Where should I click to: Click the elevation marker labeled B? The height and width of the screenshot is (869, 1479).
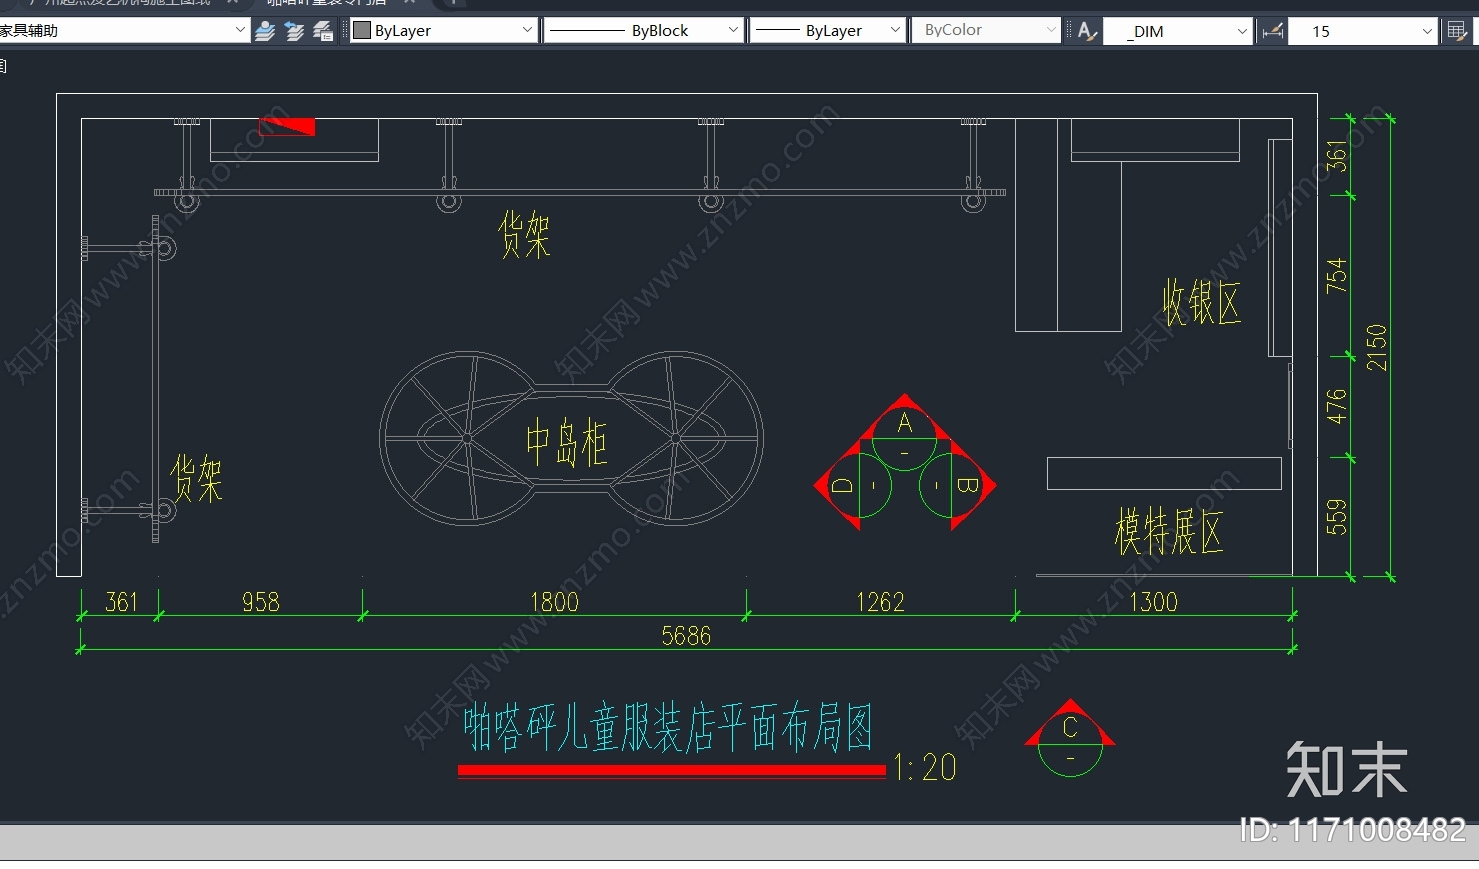coord(957,486)
